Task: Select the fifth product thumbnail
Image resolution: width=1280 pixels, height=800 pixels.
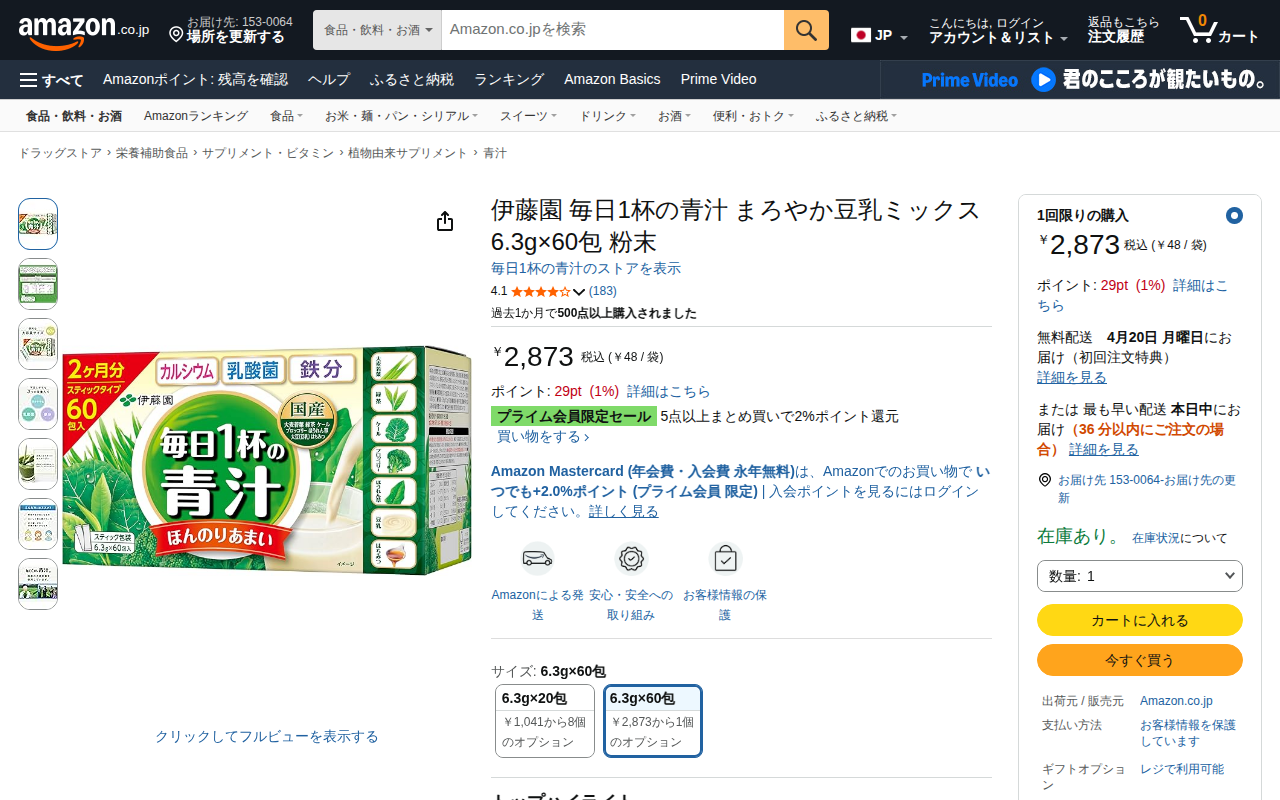Action: click(x=38, y=464)
